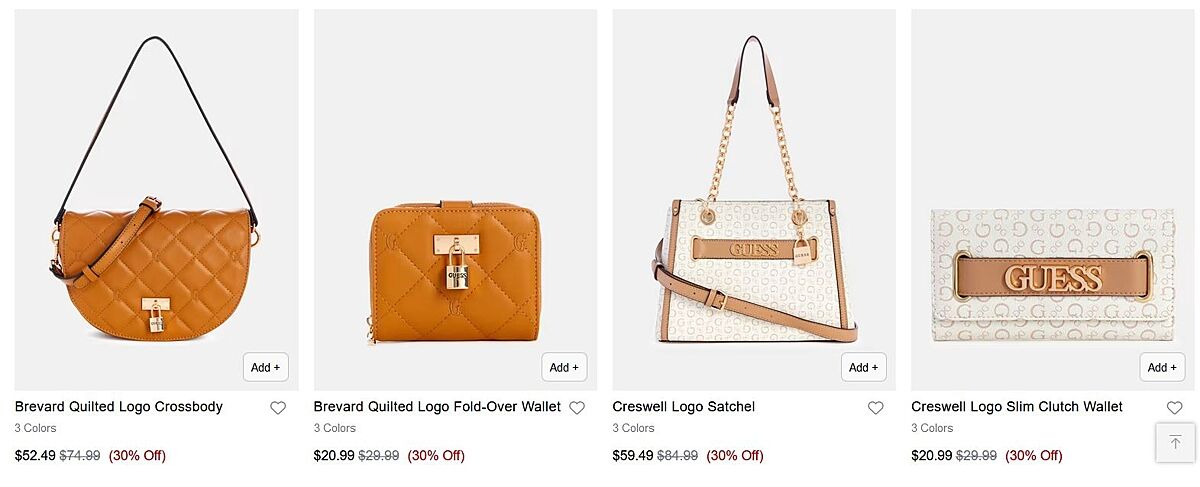Image resolution: width=1200 pixels, height=487 pixels.
Task: View the white logo satchel with chain image
Action: pyautogui.click(x=754, y=200)
